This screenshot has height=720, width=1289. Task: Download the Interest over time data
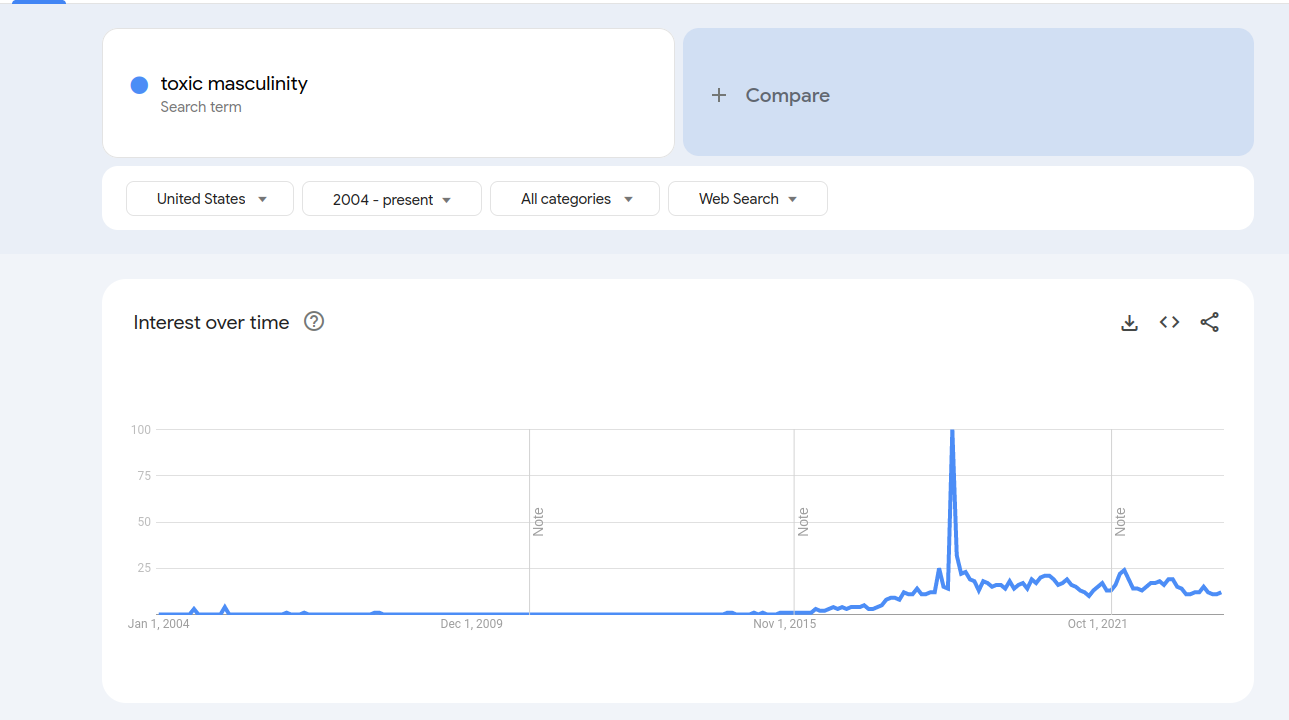[x=1129, y=322]
